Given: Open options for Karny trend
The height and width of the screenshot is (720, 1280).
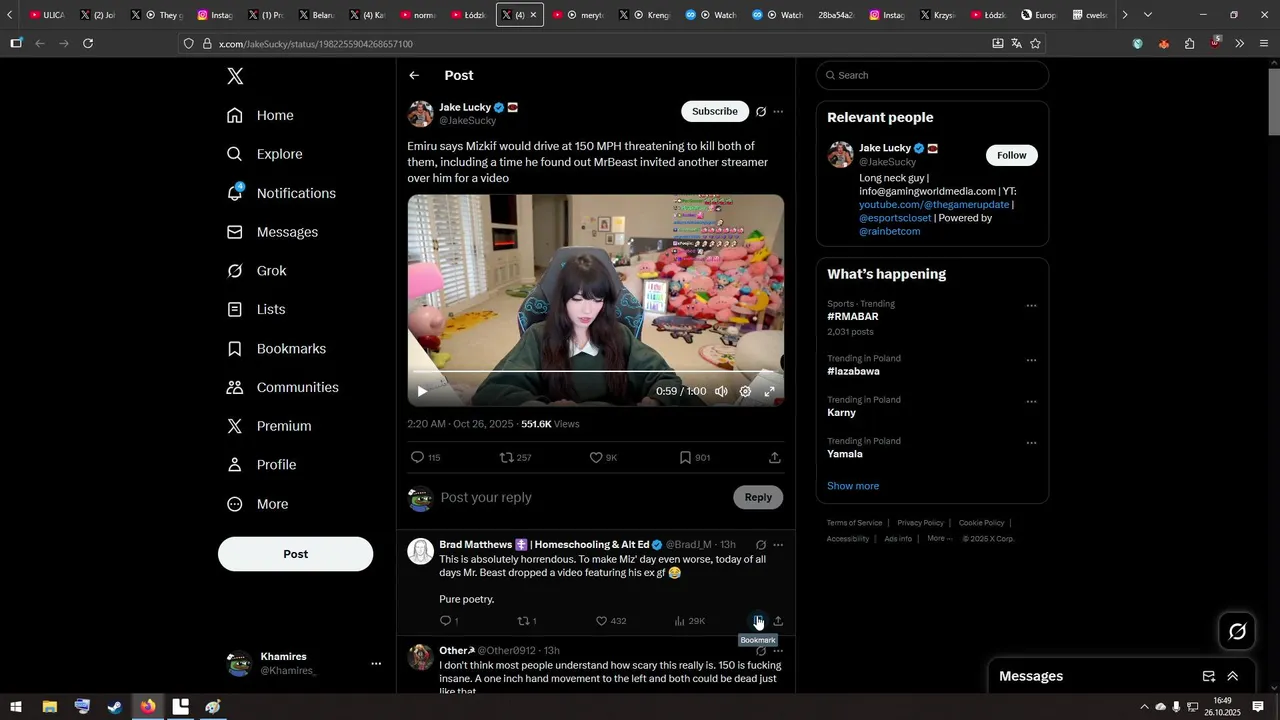Looking at the screenshot, I should coord(1031,402).
